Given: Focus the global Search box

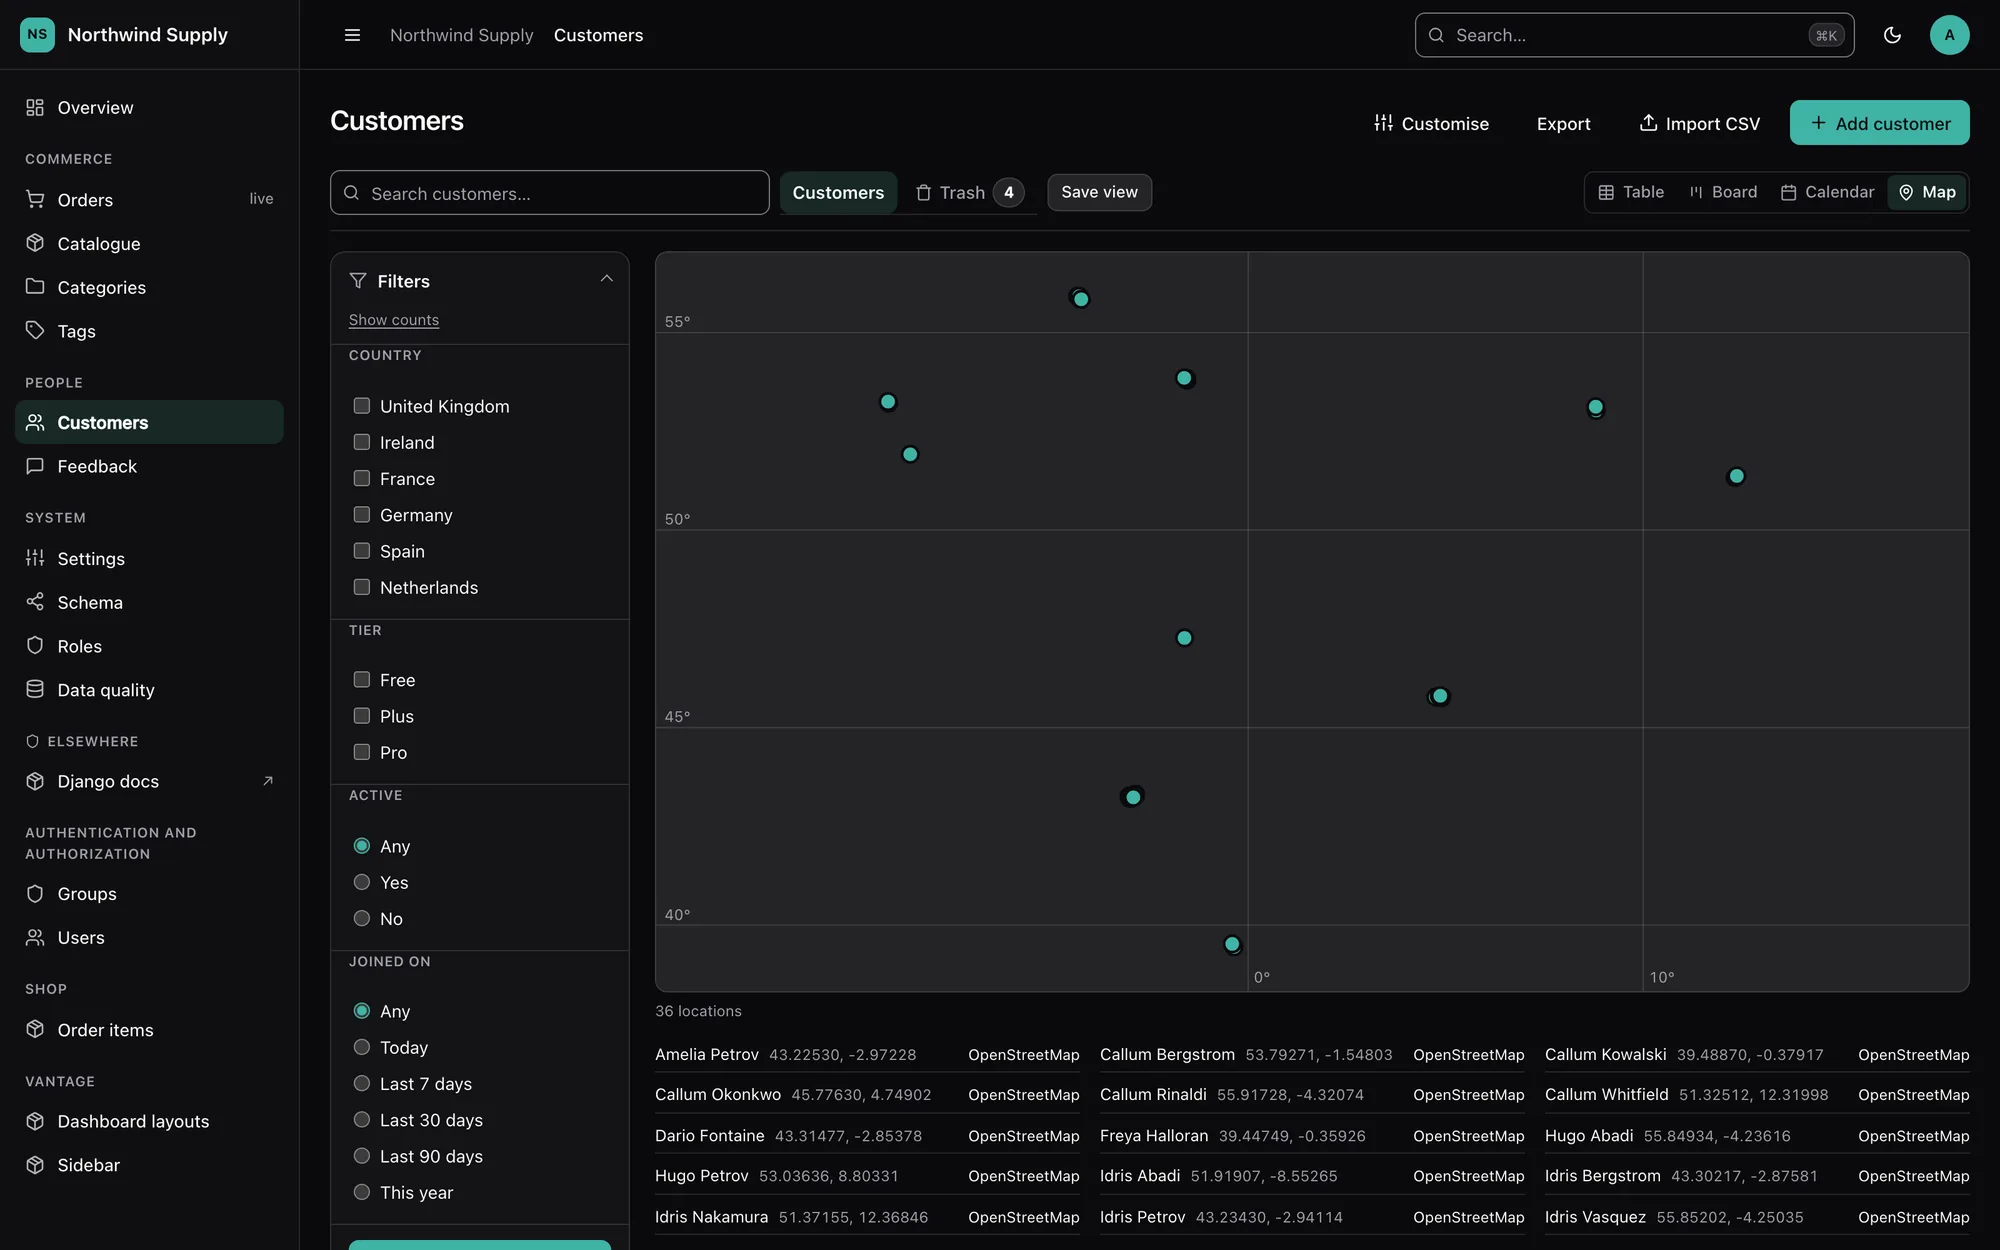Looking at the screenshot, I should [x=1634, y=35].
